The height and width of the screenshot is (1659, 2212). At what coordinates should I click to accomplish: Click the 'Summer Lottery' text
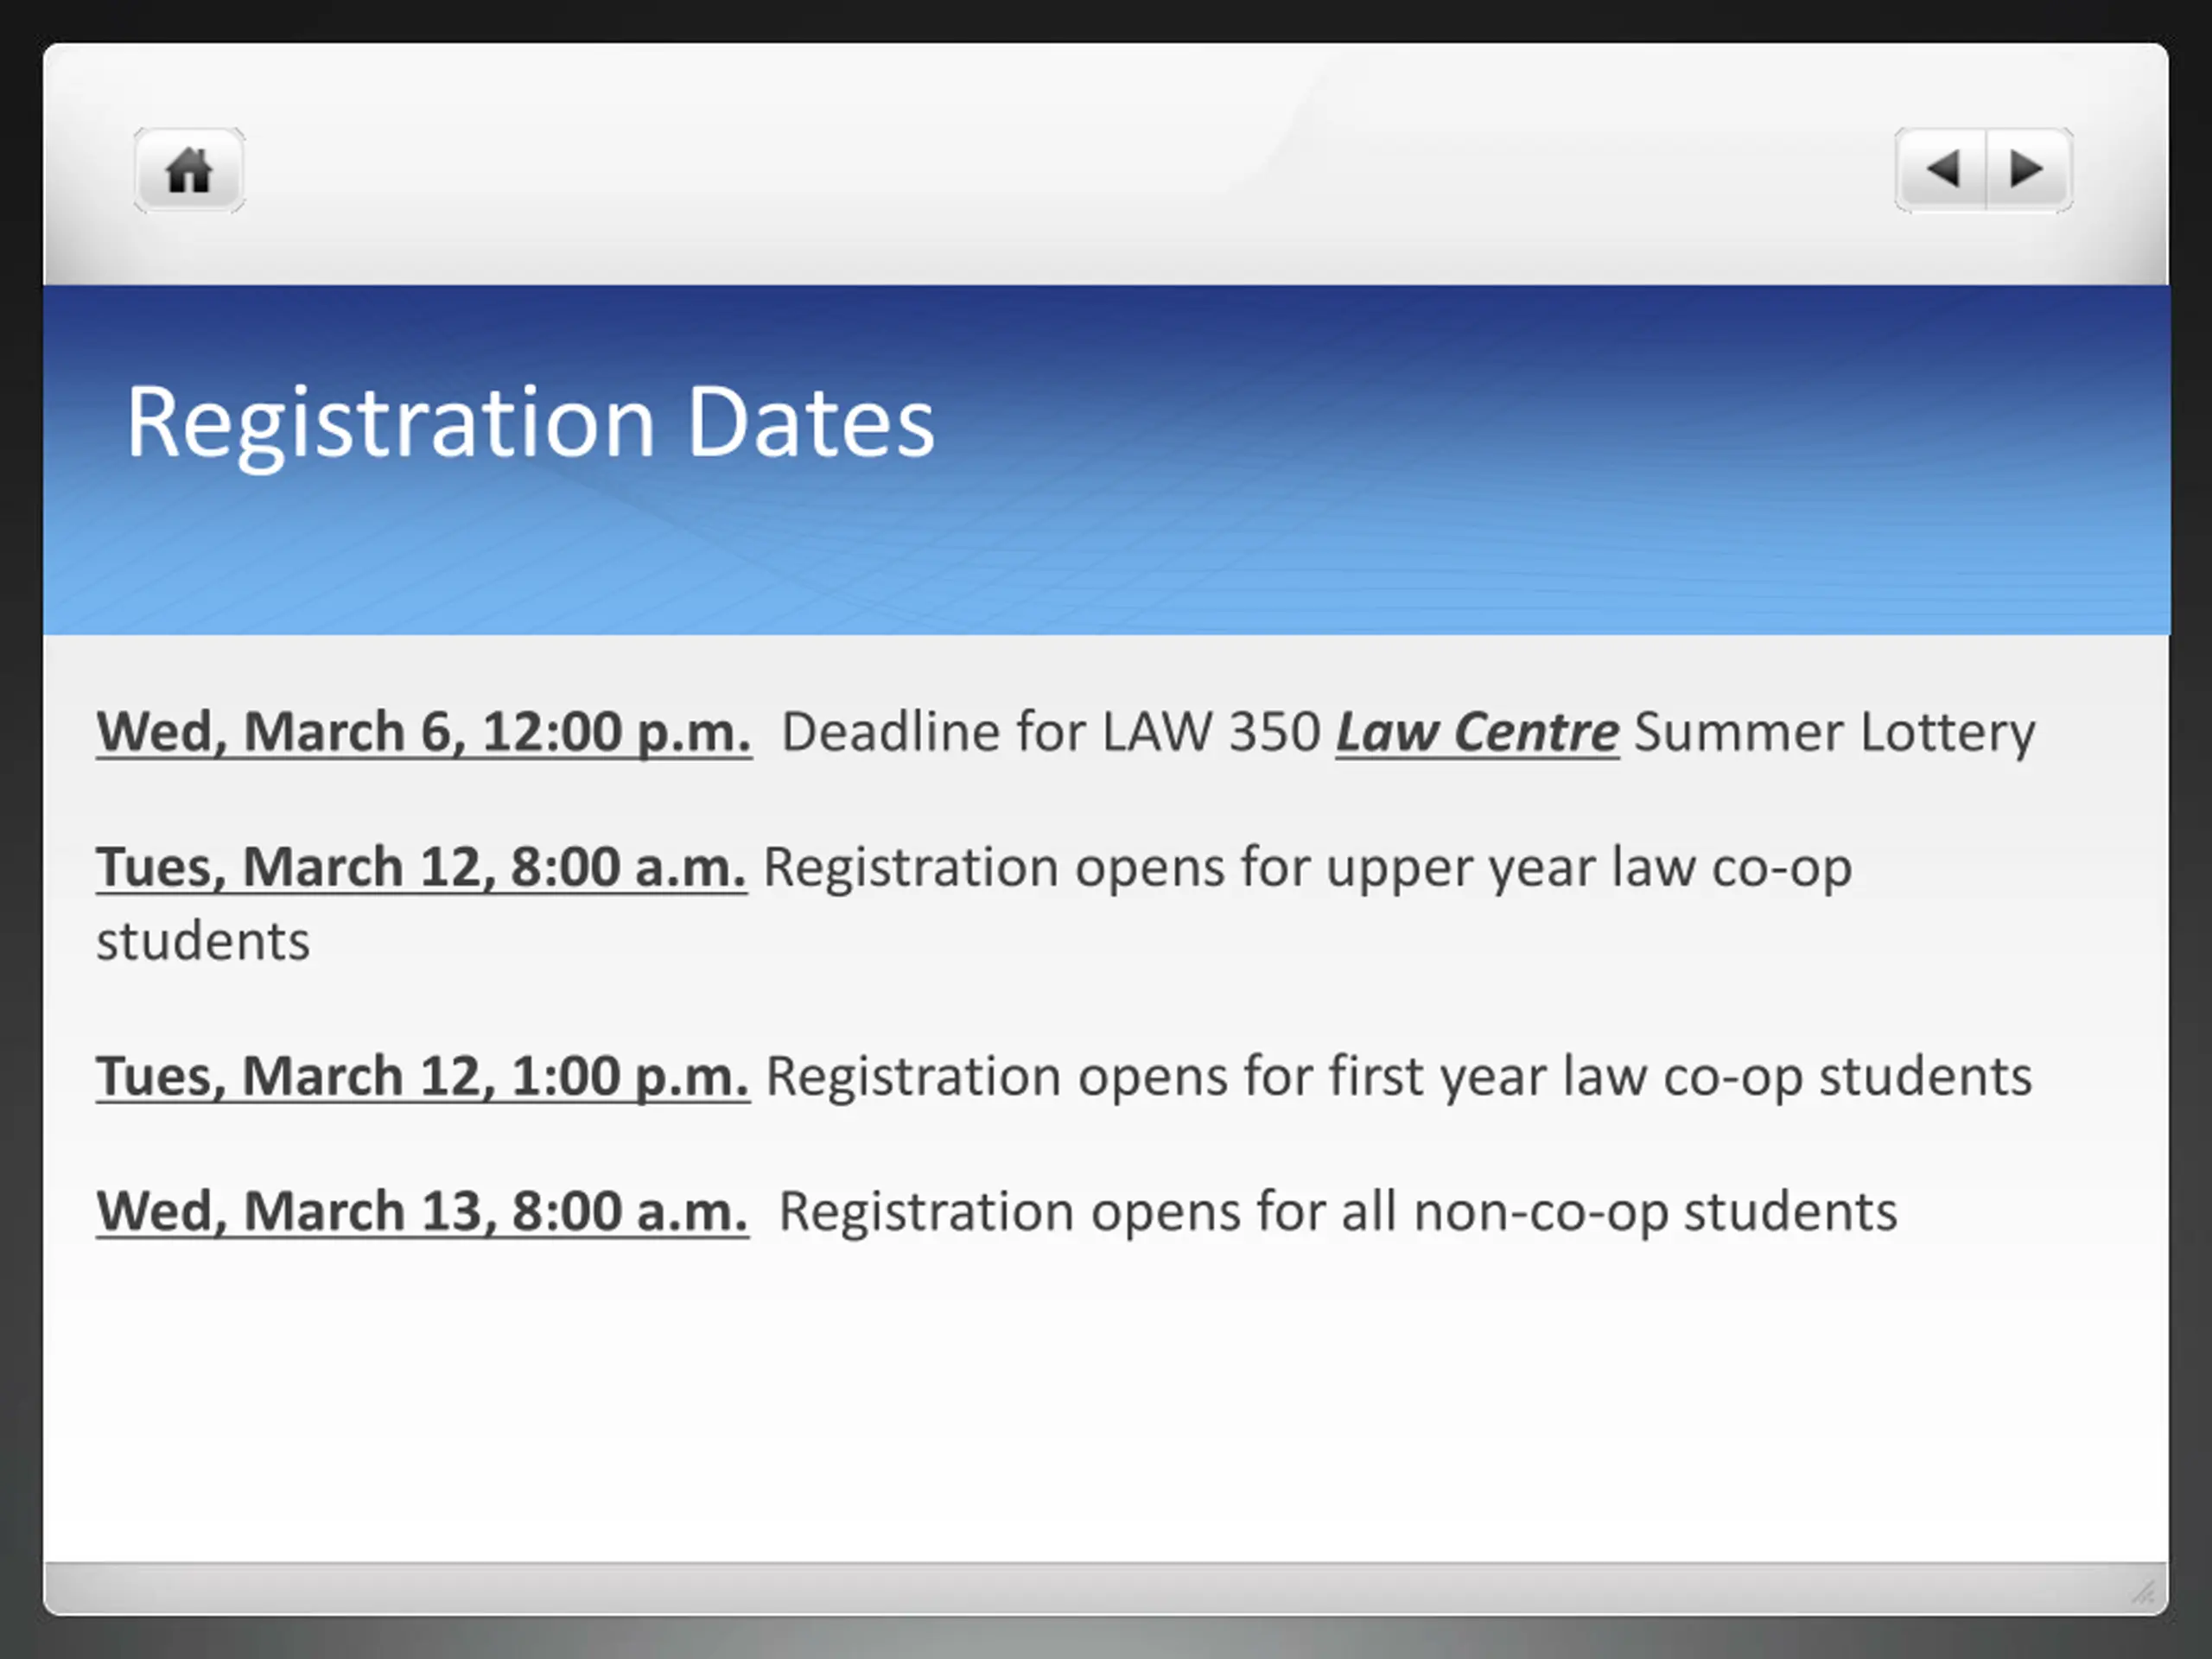click(1834, 732)
